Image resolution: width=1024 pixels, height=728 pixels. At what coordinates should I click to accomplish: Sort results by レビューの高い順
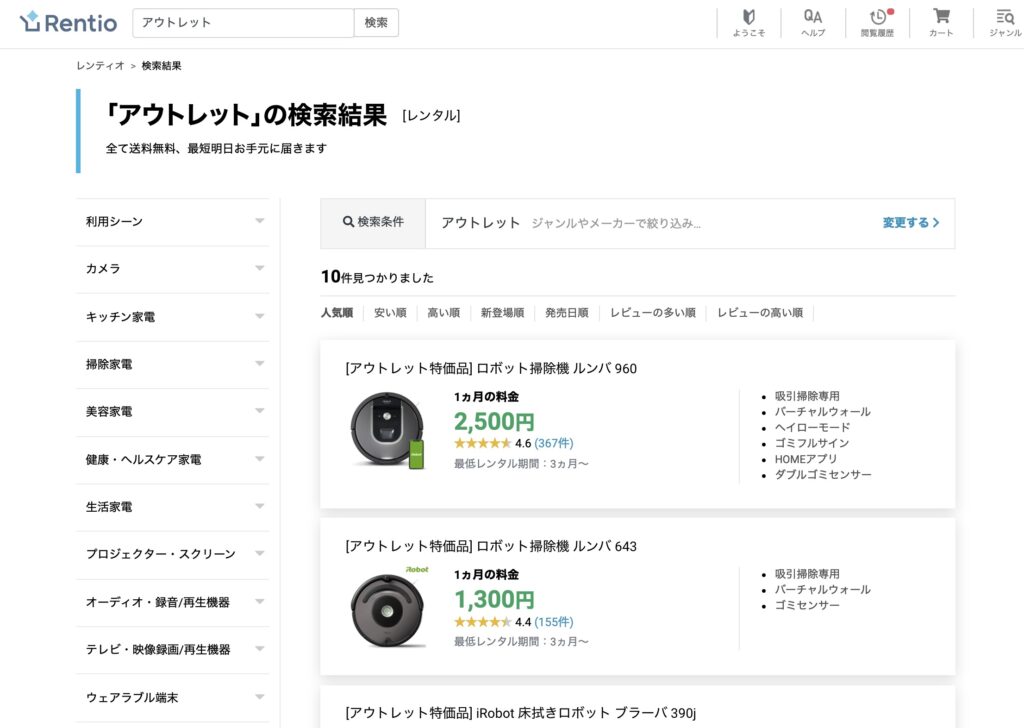pos(760,313)
